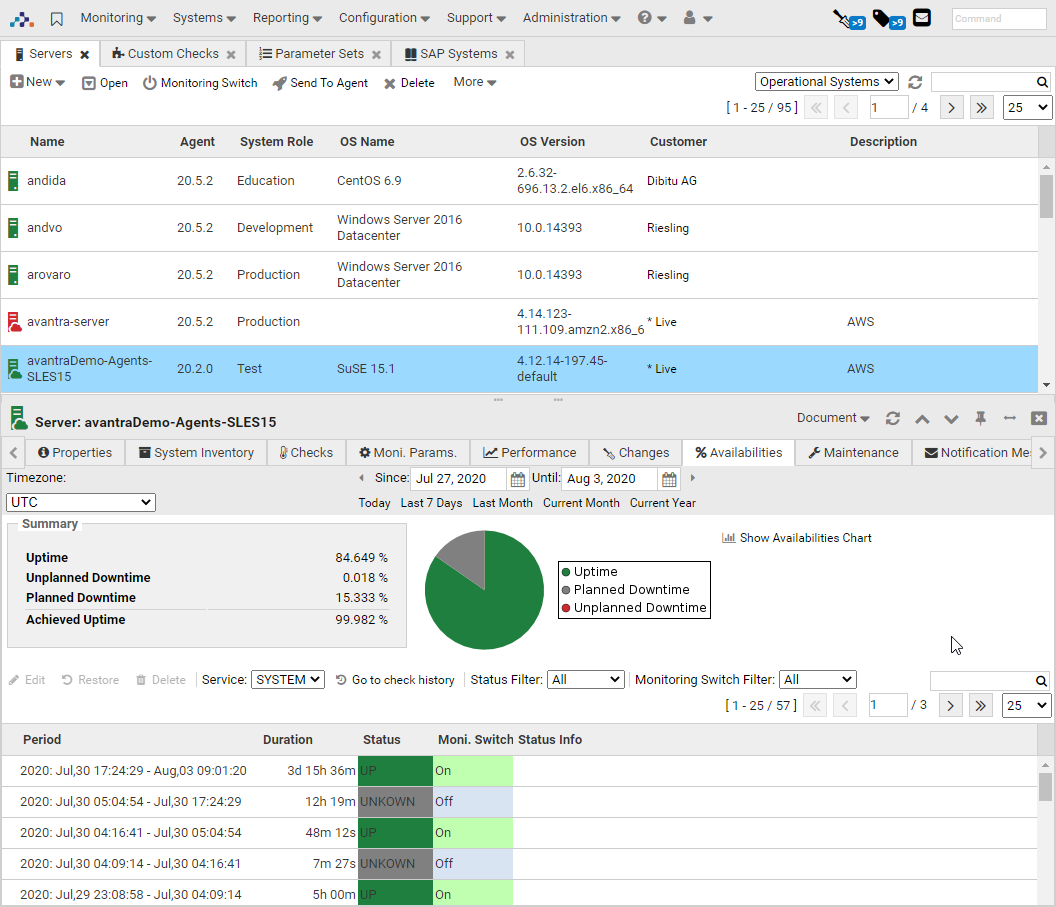Viewport: 1056px width, 907px height.
Task: Click Show Availabilities Chart link
Action: 797,538
